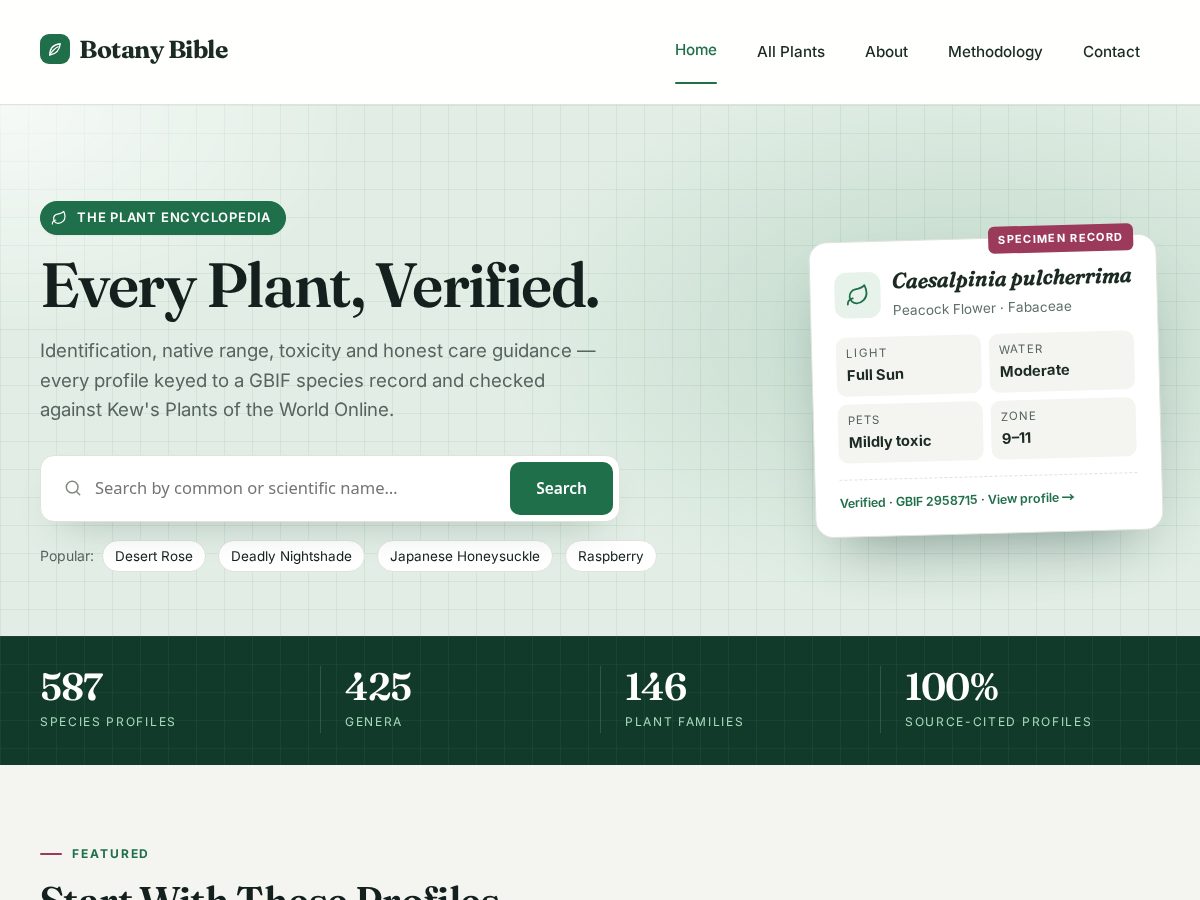Open the About menu item
The height and width of the screenshot is (900, 1200).
(886, 51)
